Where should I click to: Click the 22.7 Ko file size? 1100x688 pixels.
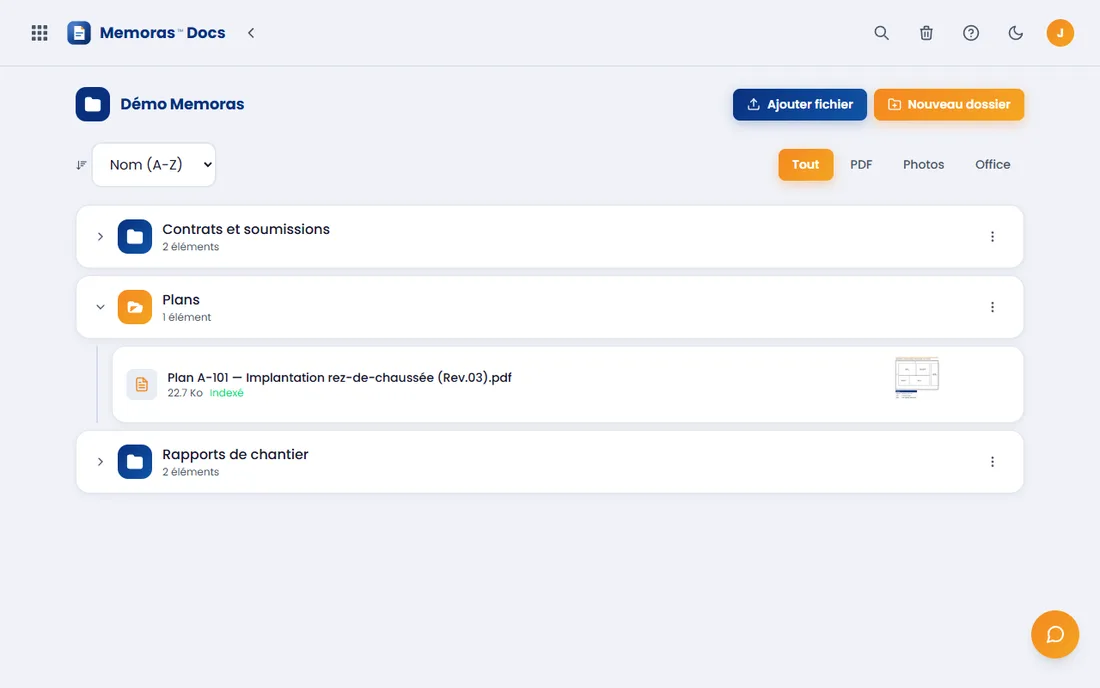[x=185, y=393]
